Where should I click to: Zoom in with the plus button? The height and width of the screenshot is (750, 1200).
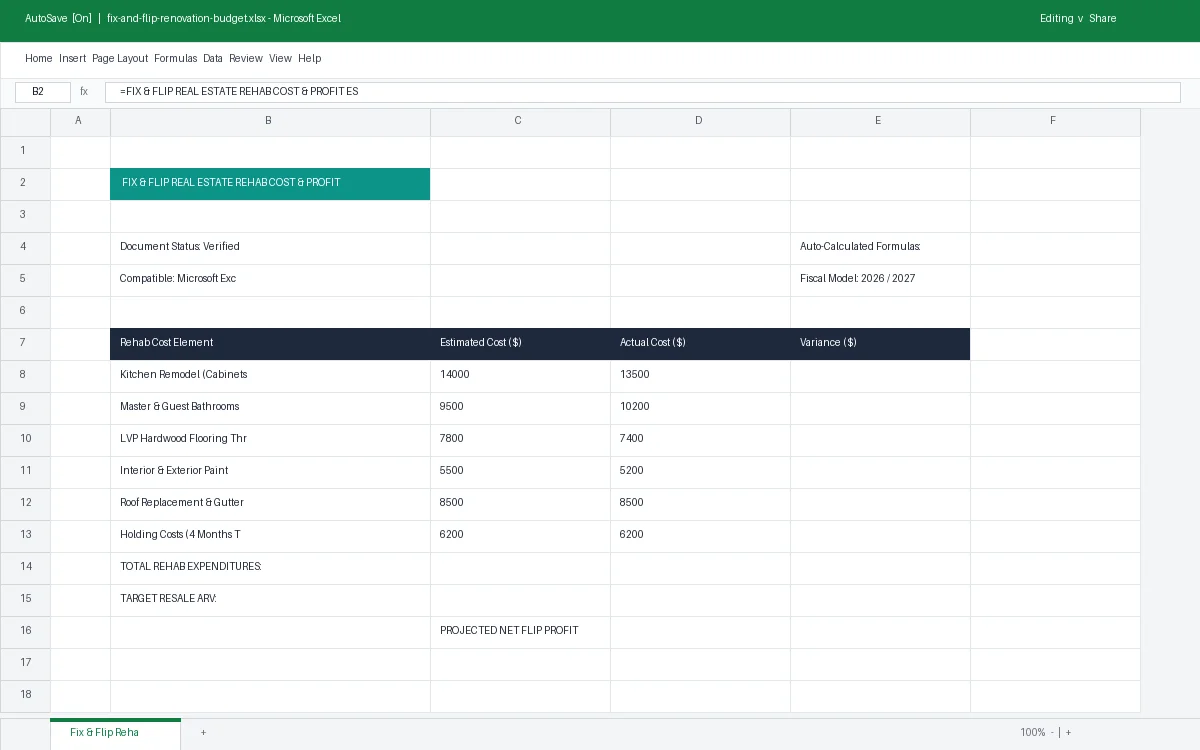tap(1068, 733)
